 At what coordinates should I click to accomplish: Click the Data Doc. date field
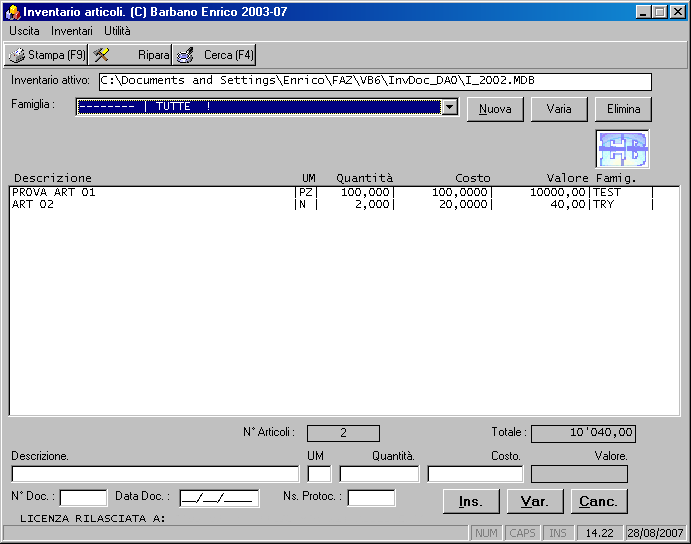coord(219,498)
